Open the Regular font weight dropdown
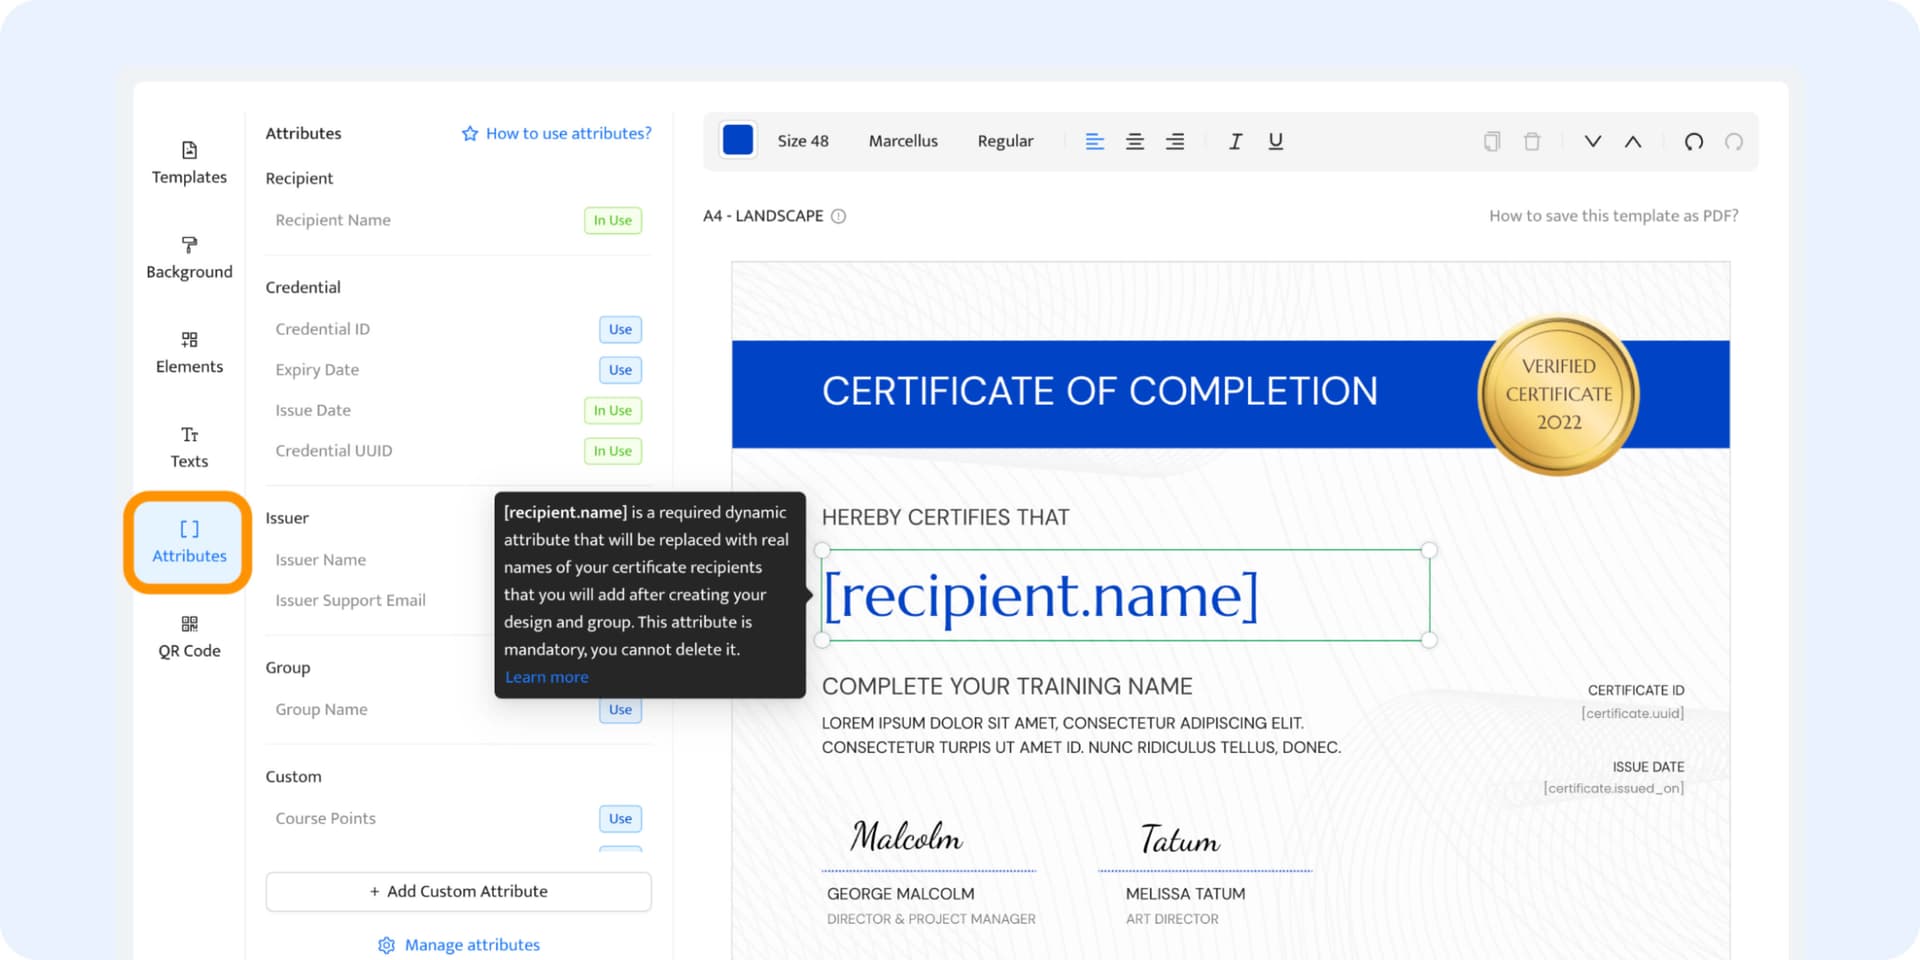Image resolution: width=1920 pixels, height=960 pixels. coord(1005,141)
